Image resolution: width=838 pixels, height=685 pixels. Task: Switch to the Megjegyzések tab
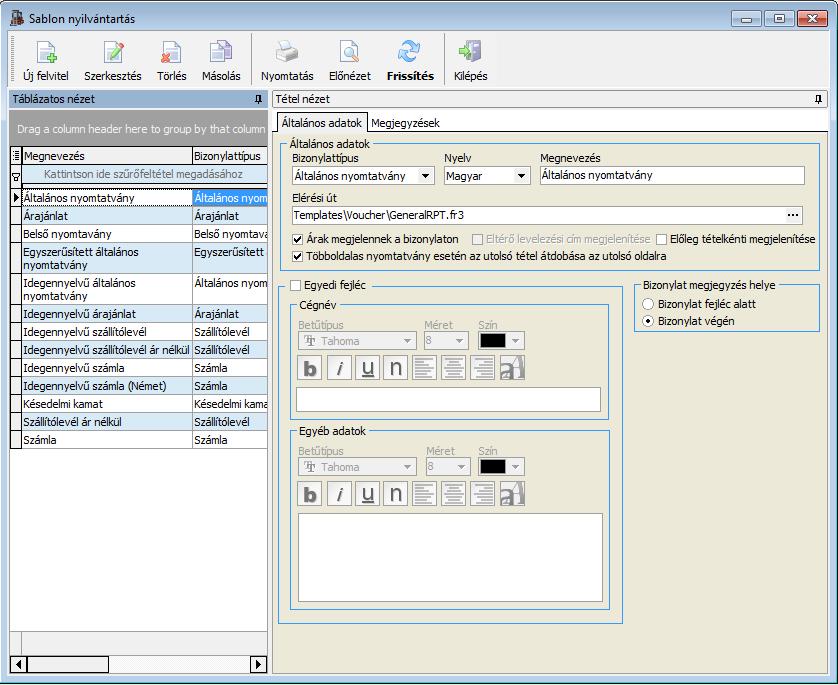point(405,123)
